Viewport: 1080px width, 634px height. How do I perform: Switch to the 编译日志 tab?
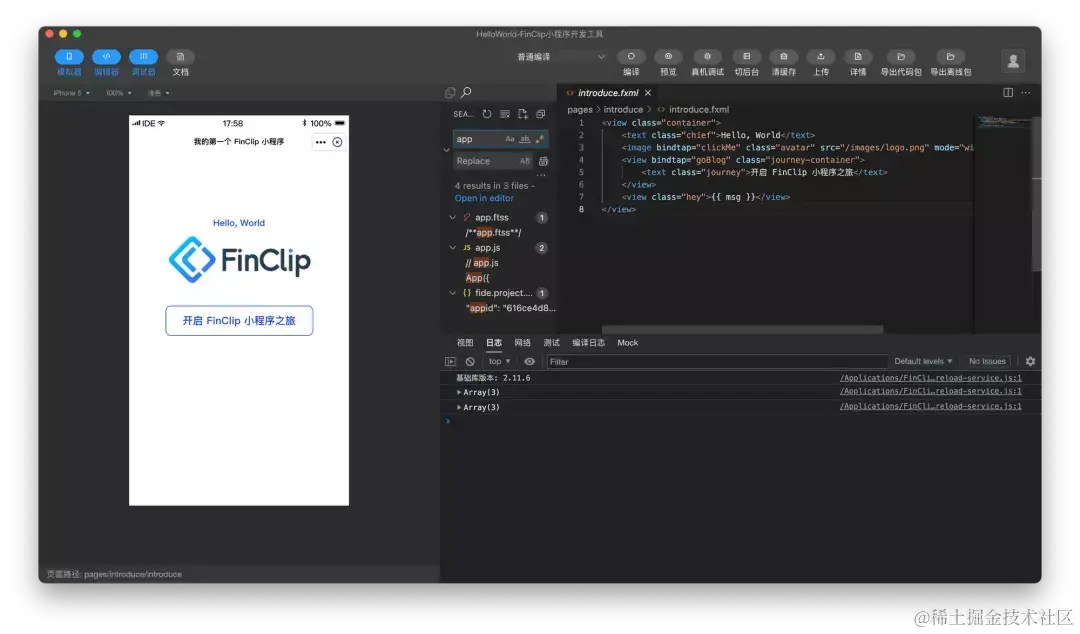[588, 343]
